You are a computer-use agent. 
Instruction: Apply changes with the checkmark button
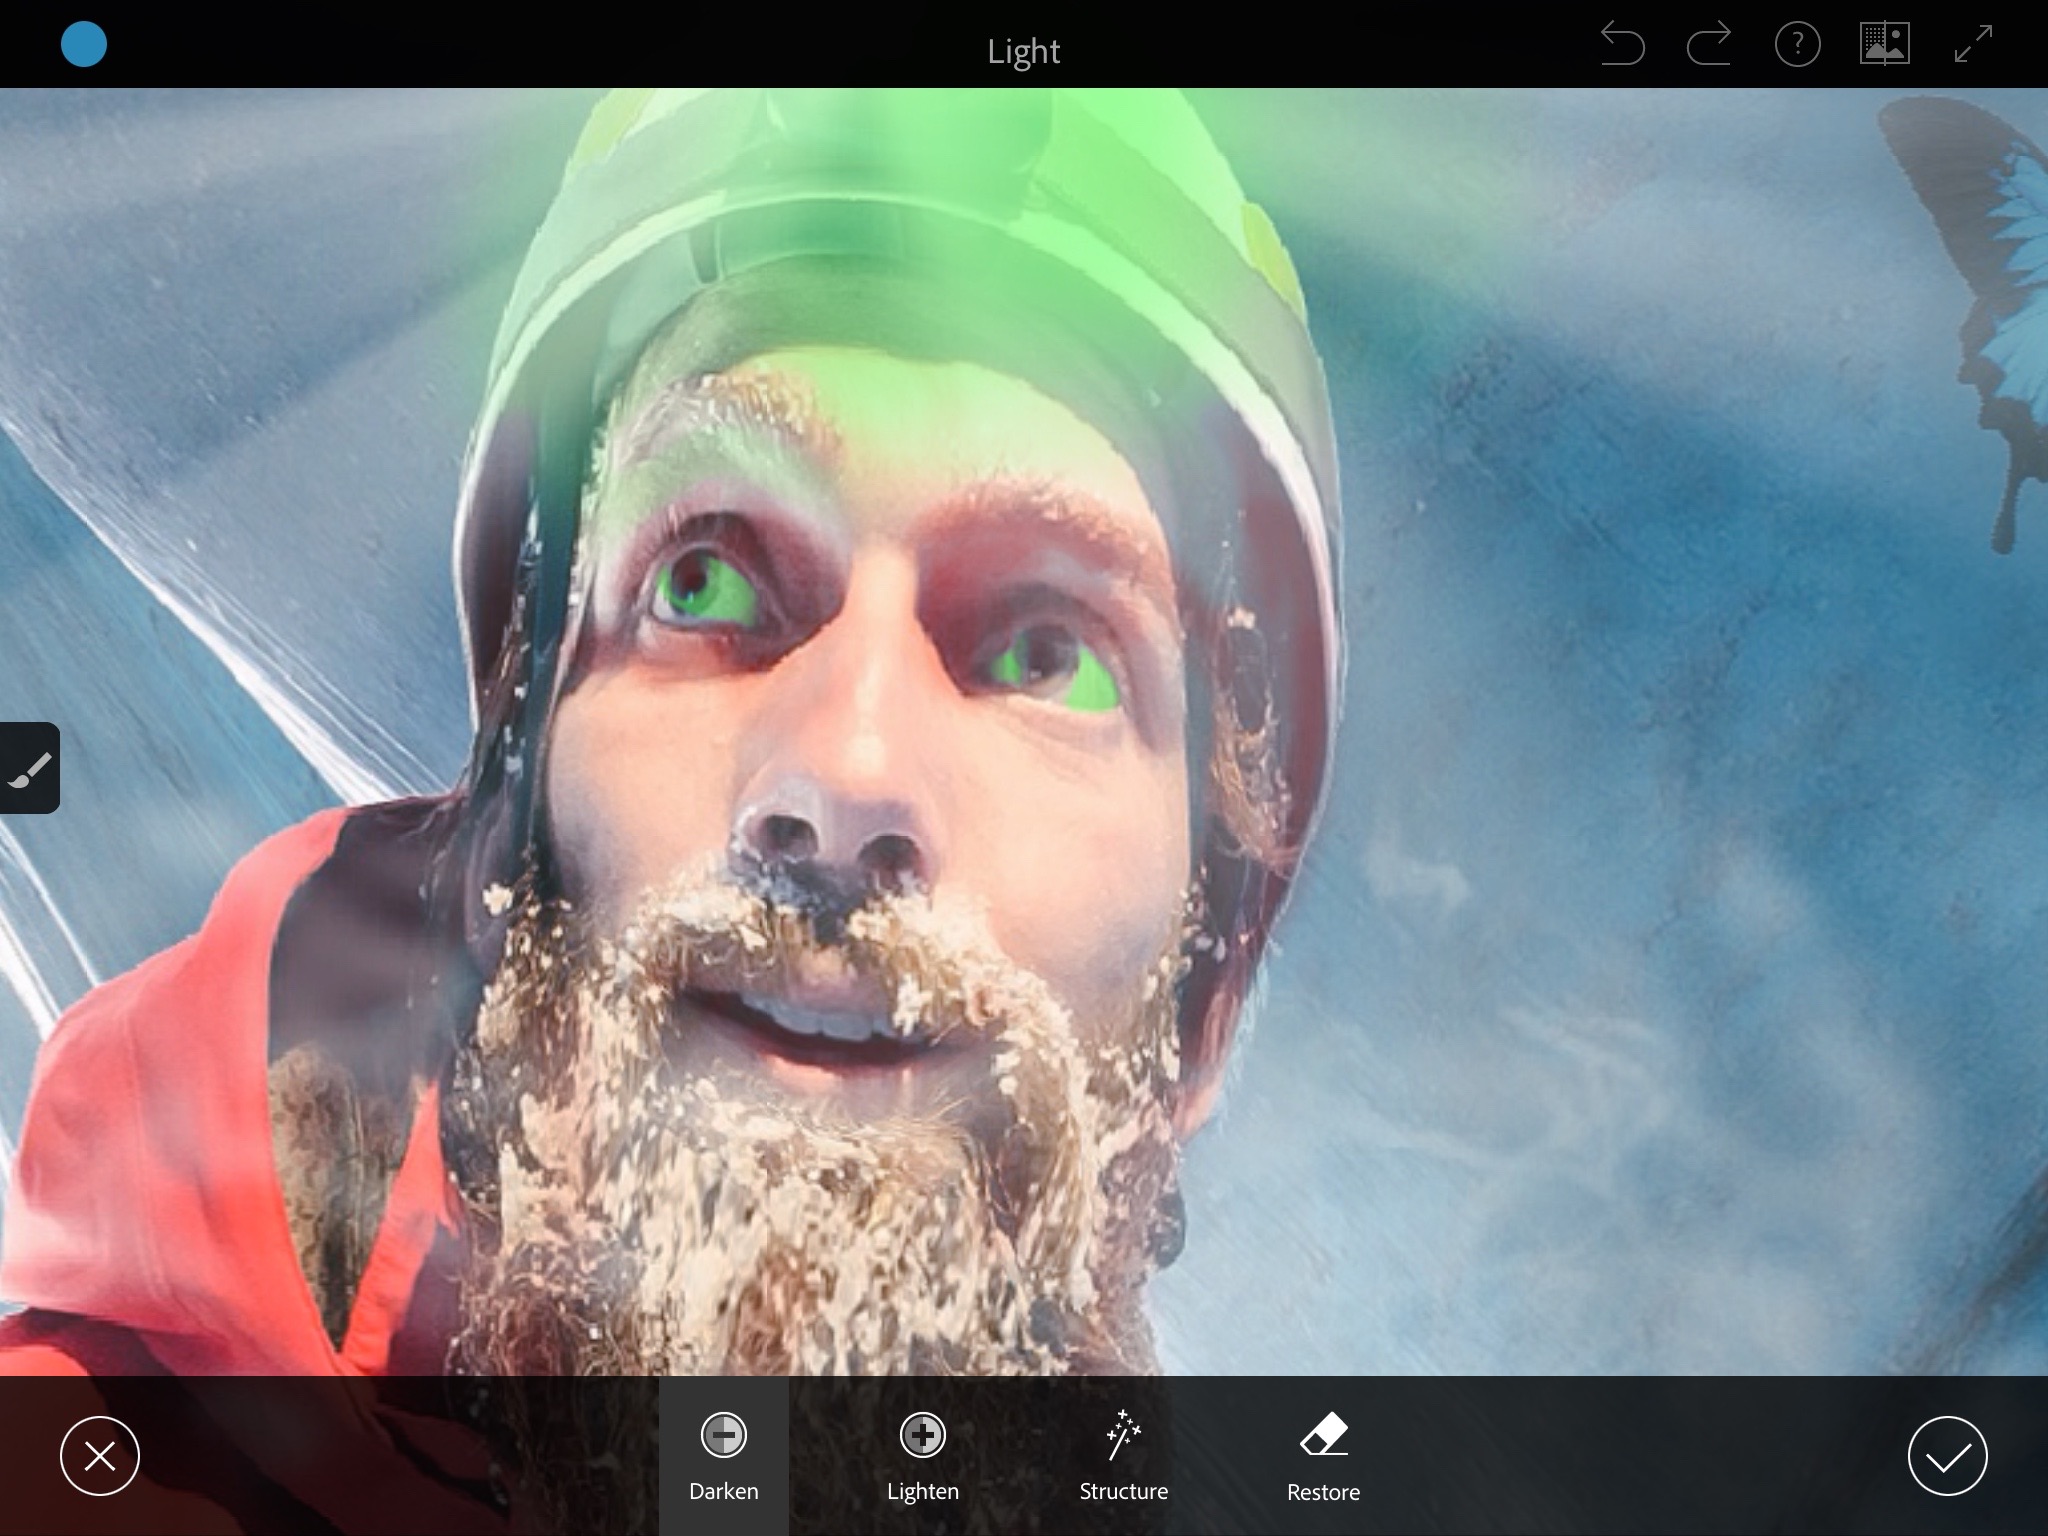(x=1947, y=1456)
